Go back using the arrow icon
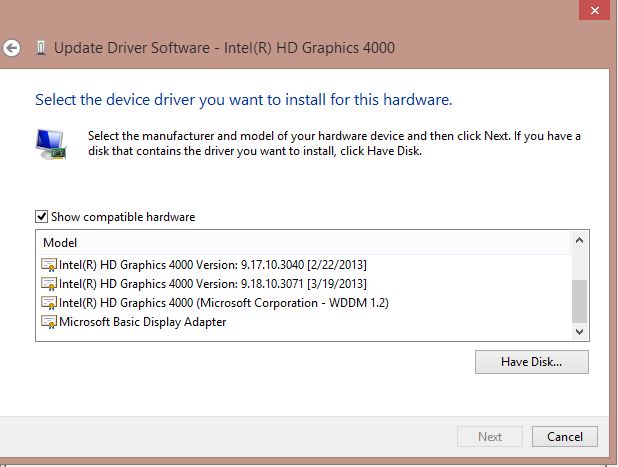The width and height of the screenshot is (618, 467). (x=11, y=48)
